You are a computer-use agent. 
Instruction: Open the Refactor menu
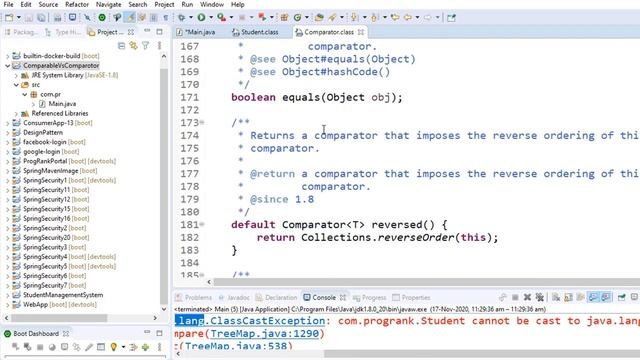[77, 4]
